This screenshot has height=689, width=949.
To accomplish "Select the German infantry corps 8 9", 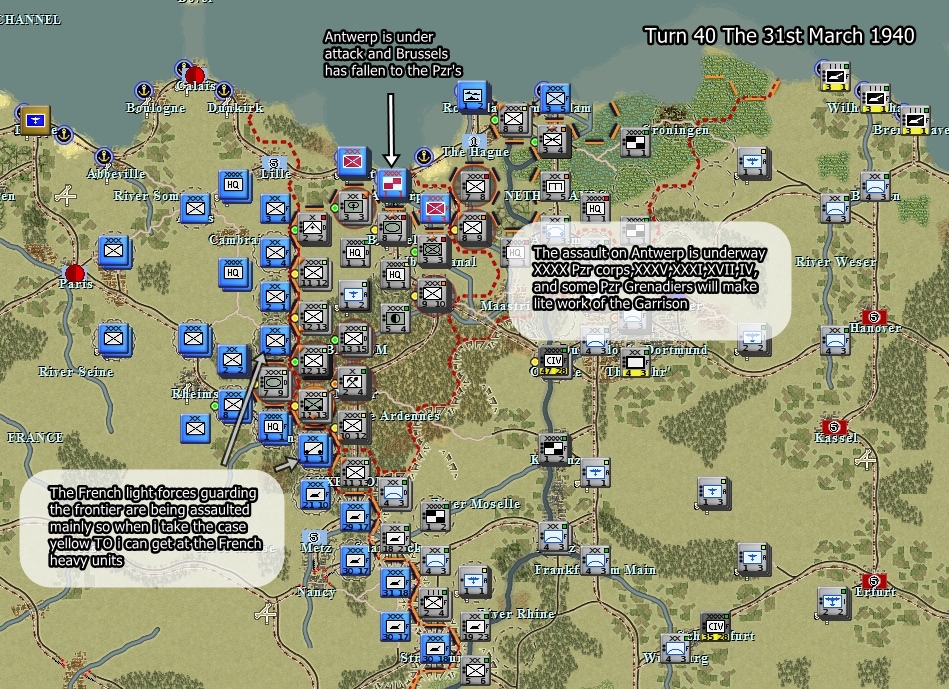I will (473, 228).
